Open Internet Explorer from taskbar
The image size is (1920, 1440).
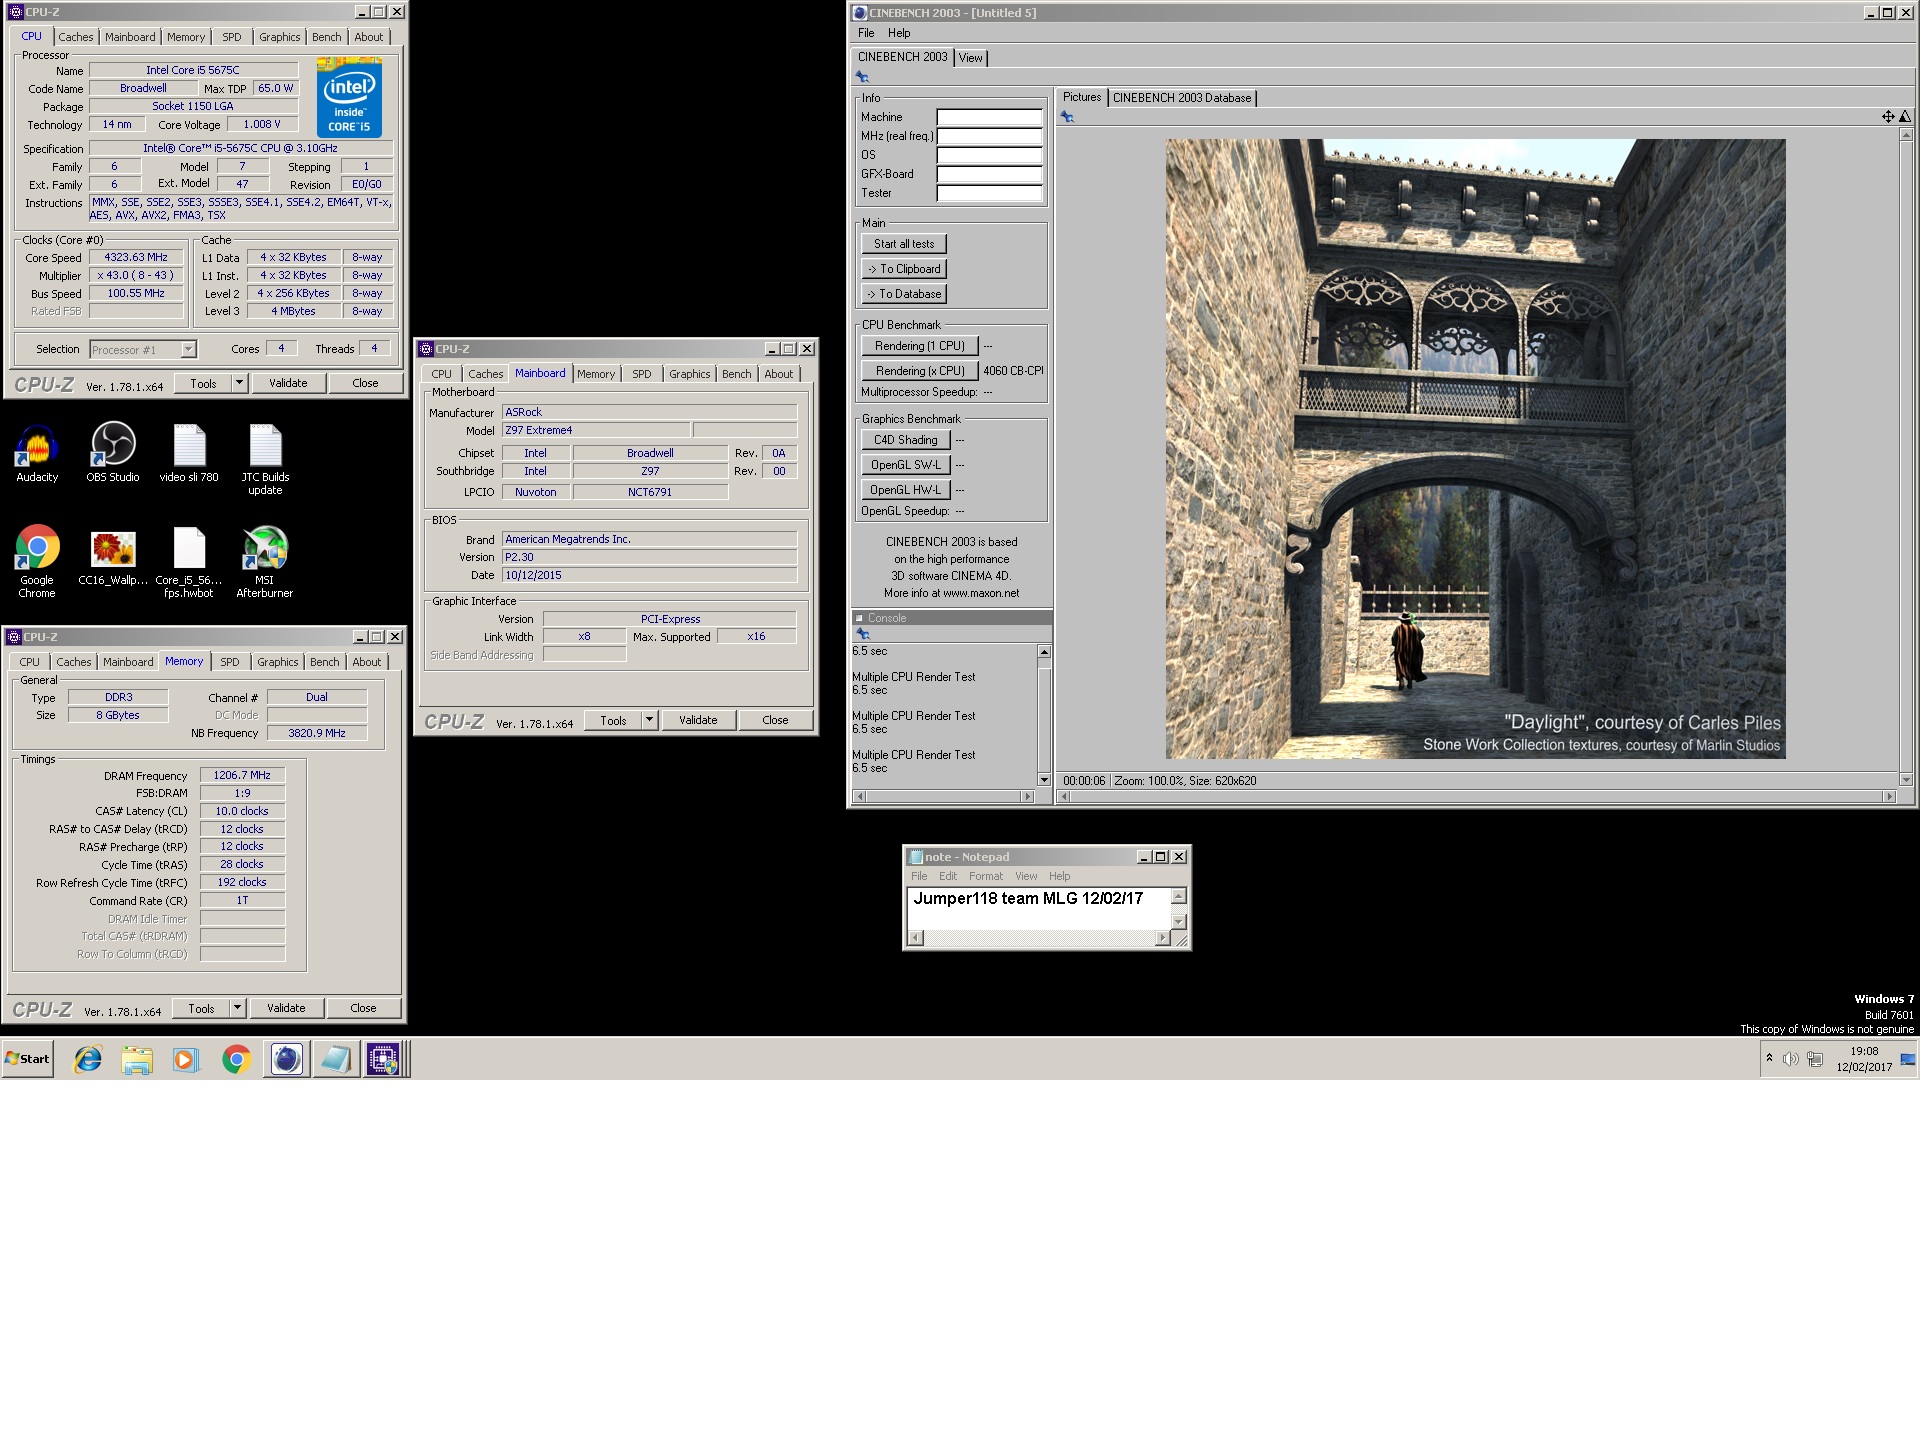pyautogui.click(x=88, y=1059)
